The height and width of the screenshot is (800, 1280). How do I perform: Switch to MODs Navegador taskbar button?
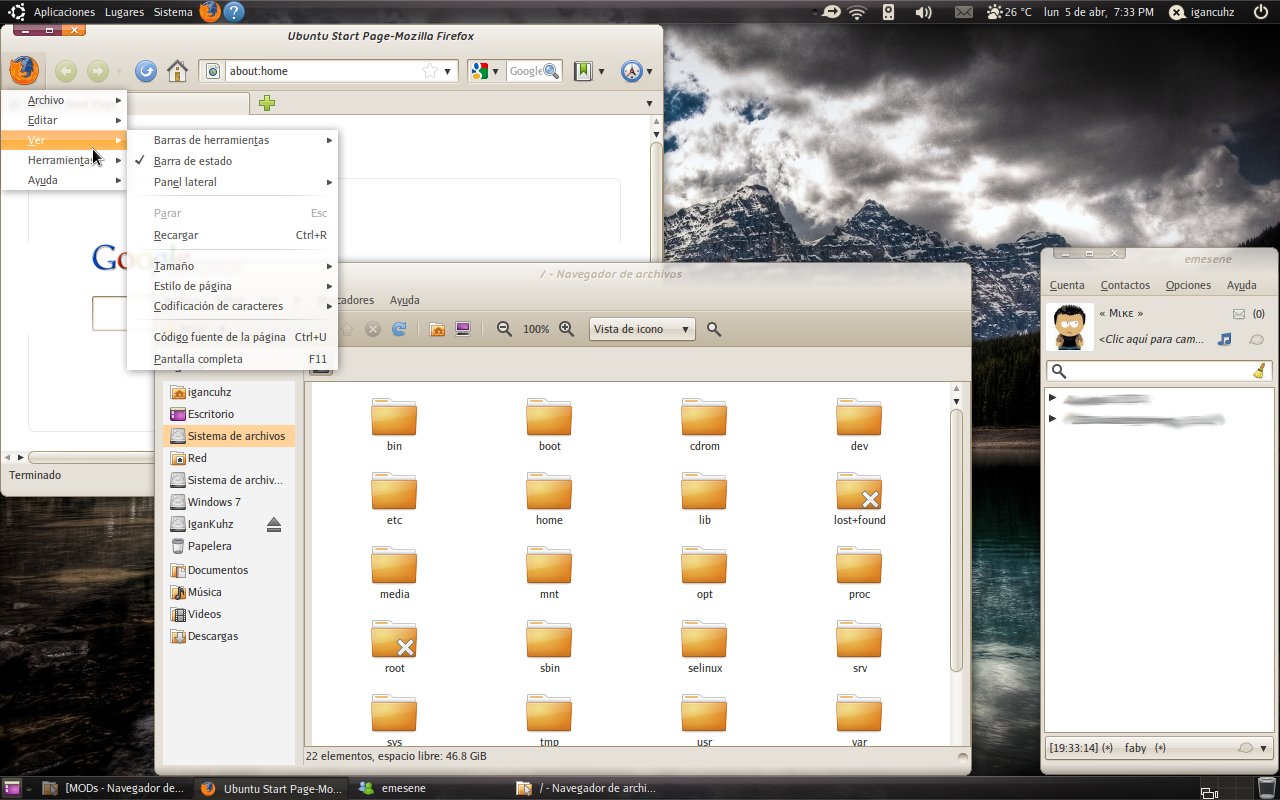click(114, 788)
